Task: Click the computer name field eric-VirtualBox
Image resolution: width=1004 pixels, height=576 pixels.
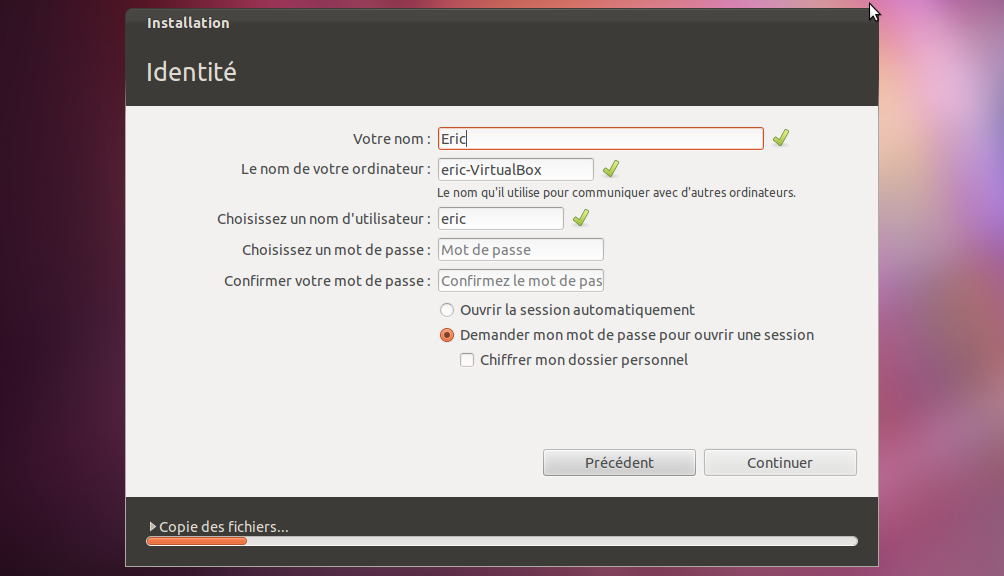Action: (x=515, y=170)
